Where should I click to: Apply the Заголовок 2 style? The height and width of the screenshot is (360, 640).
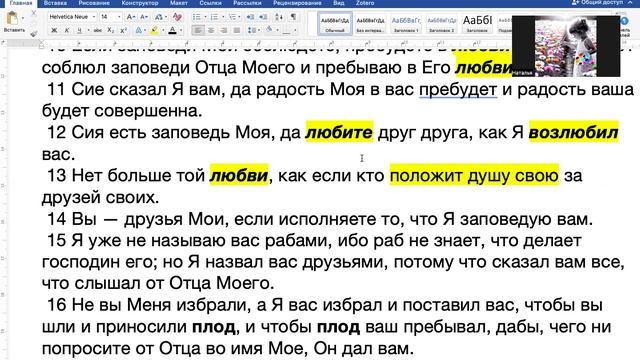pyautogui.click(x=441, y=24)
